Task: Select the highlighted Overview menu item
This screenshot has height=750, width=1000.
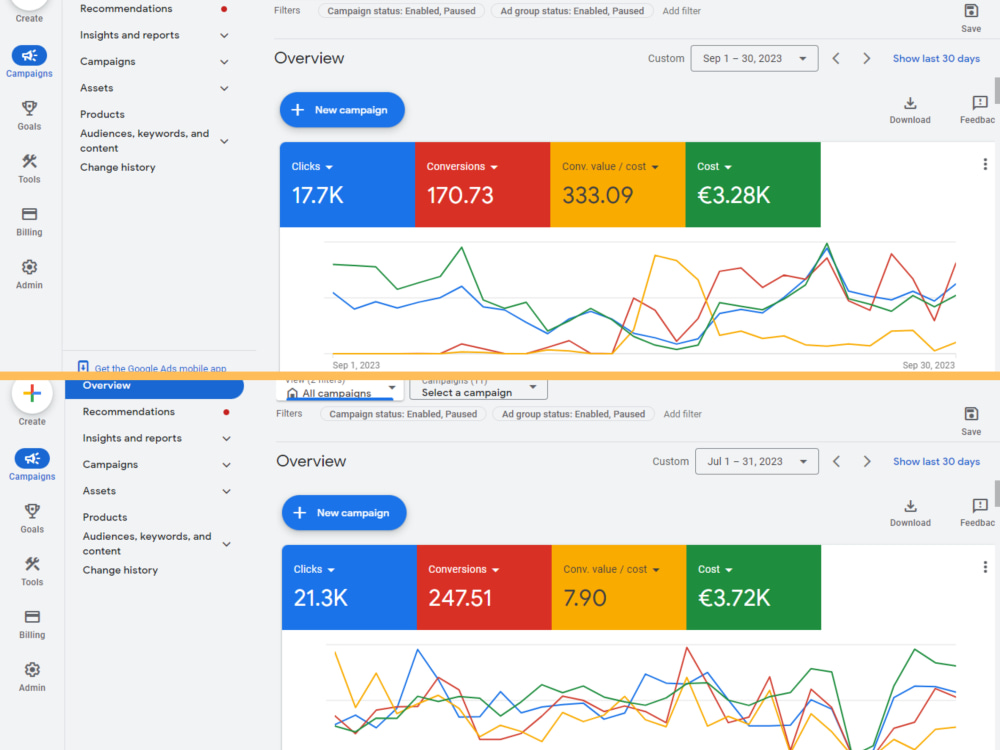Action: 154,388
